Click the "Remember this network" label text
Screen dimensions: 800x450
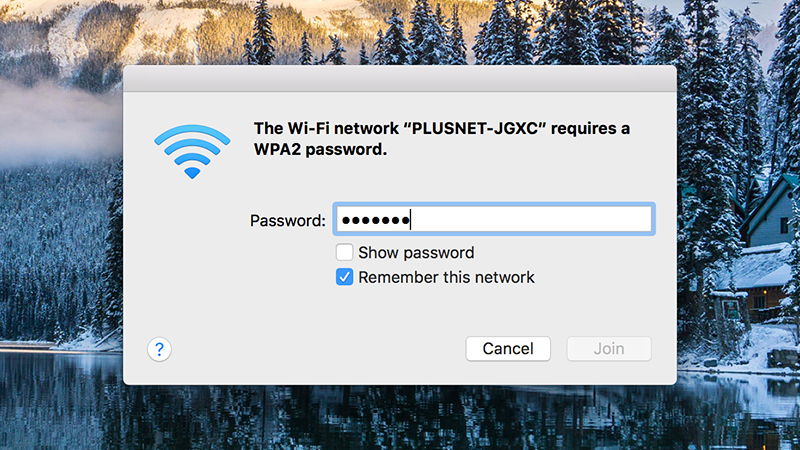coord(446,277)
